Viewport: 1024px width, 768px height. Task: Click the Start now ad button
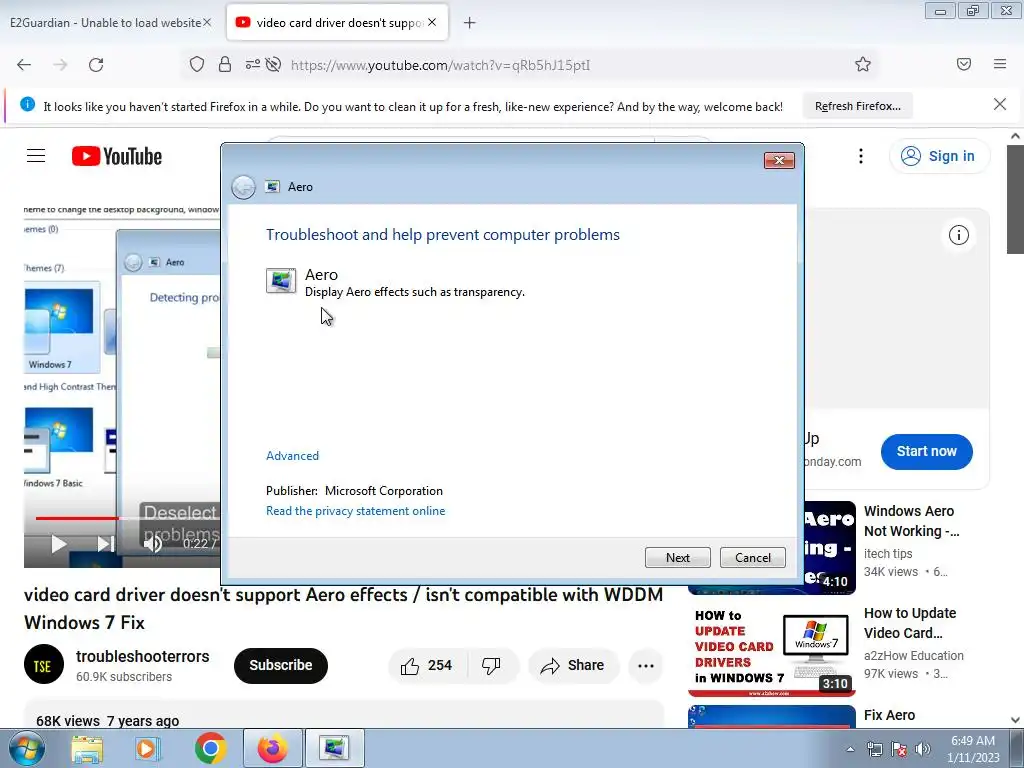click(x=927, y=451)
